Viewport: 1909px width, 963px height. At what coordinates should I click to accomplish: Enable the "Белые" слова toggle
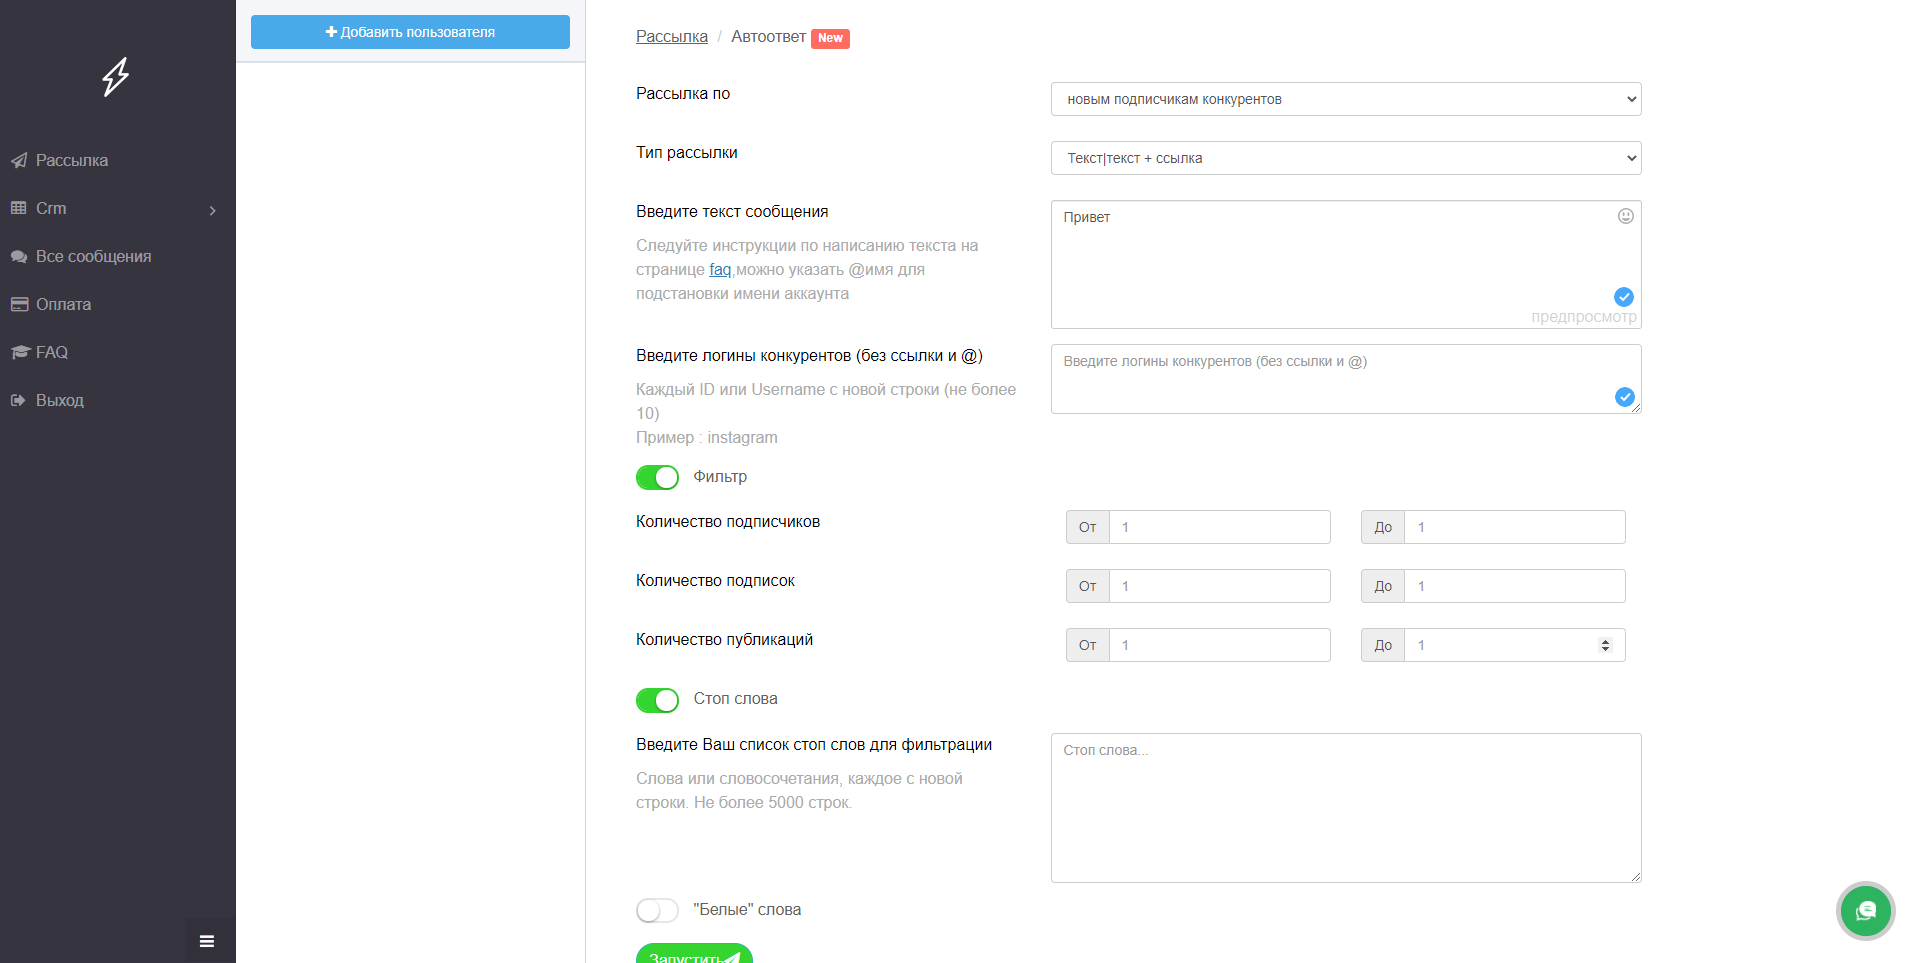pos(657,910)
